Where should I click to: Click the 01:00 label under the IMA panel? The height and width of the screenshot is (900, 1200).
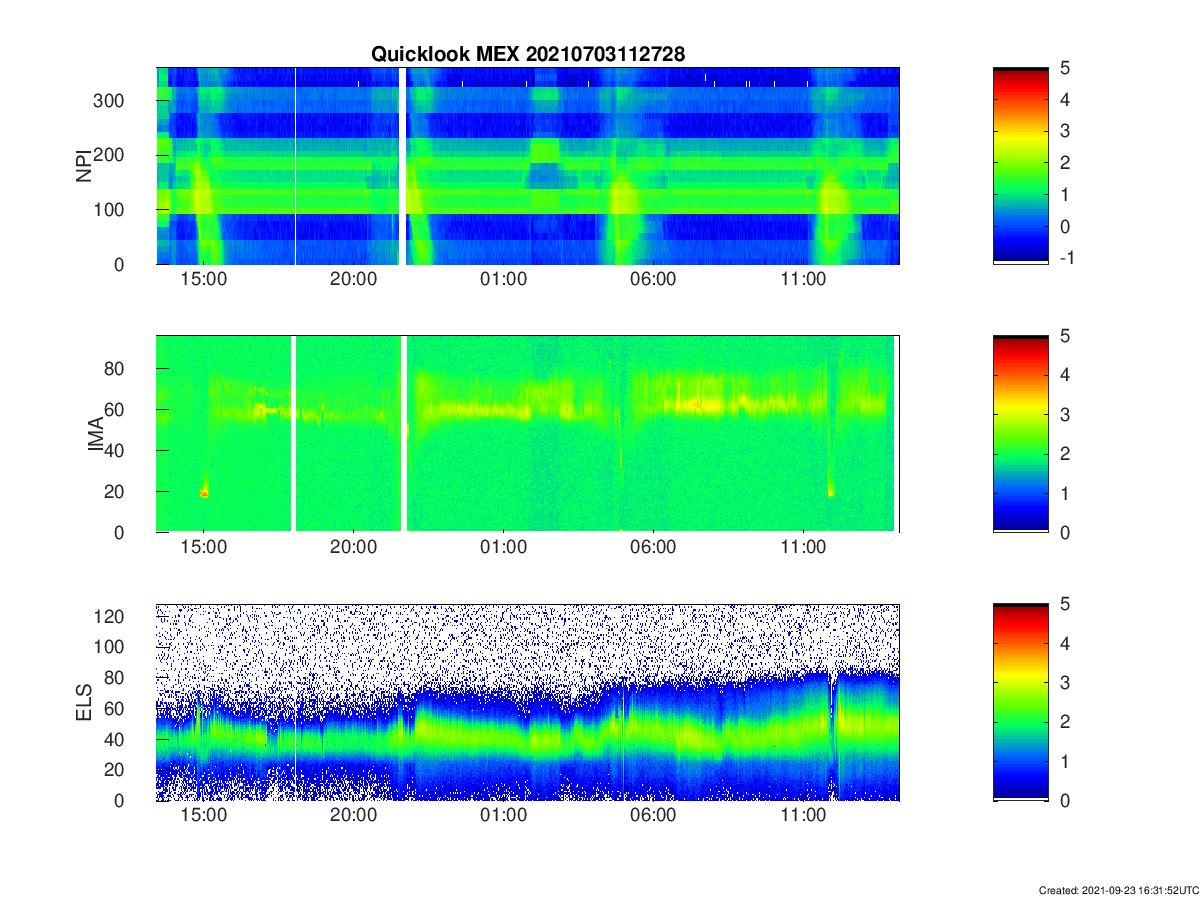[503, 549]
